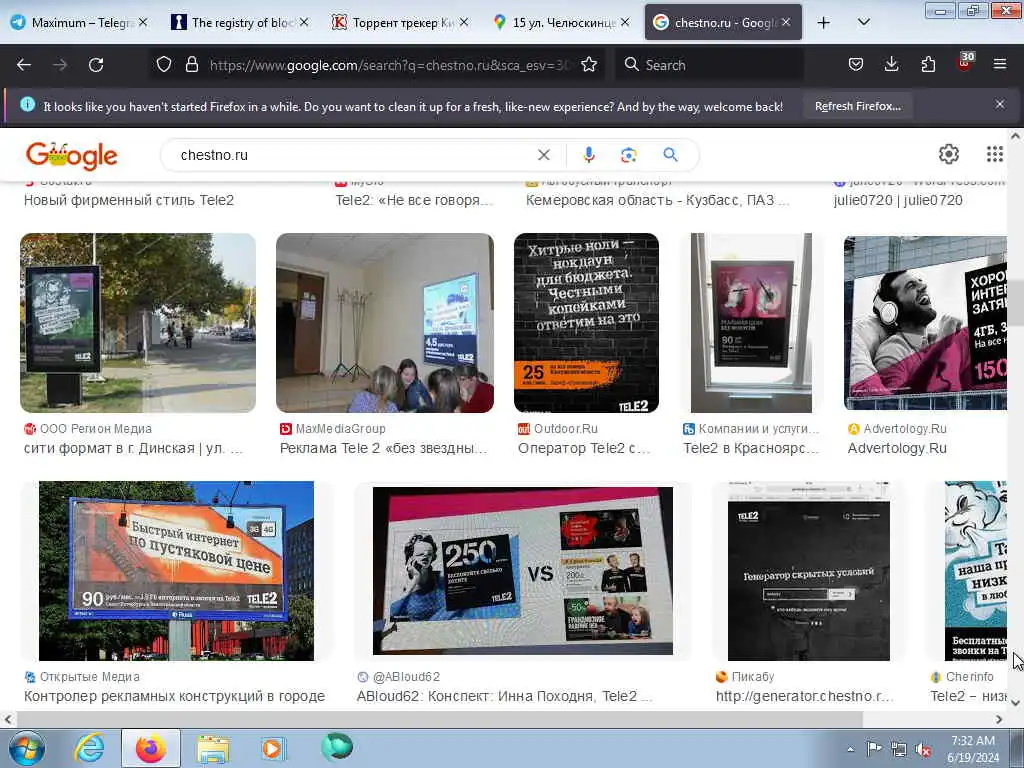Click the Refresh Firefox button
The image size is (1024, 768).
[x=857, y=106]
